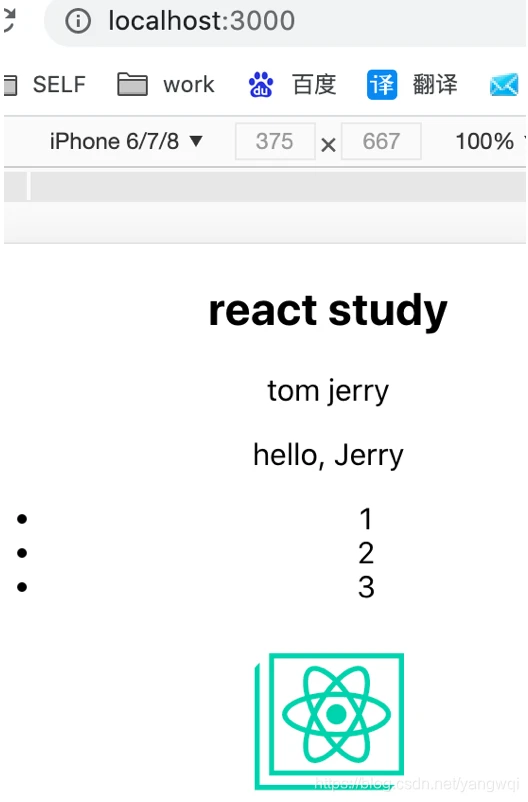Click the width field showing 375
This screenshot has height=802, width=528.
tap(275, 141)
